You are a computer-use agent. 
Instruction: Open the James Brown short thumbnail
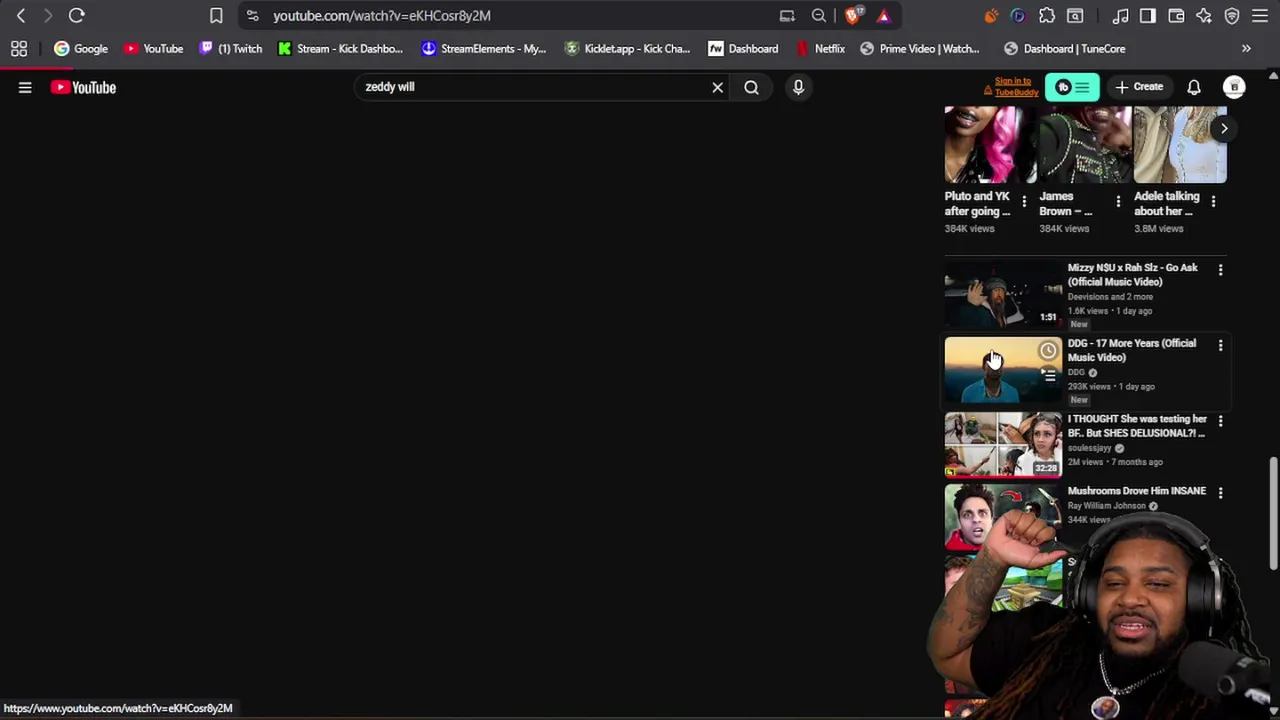(x=1085, y=145)
